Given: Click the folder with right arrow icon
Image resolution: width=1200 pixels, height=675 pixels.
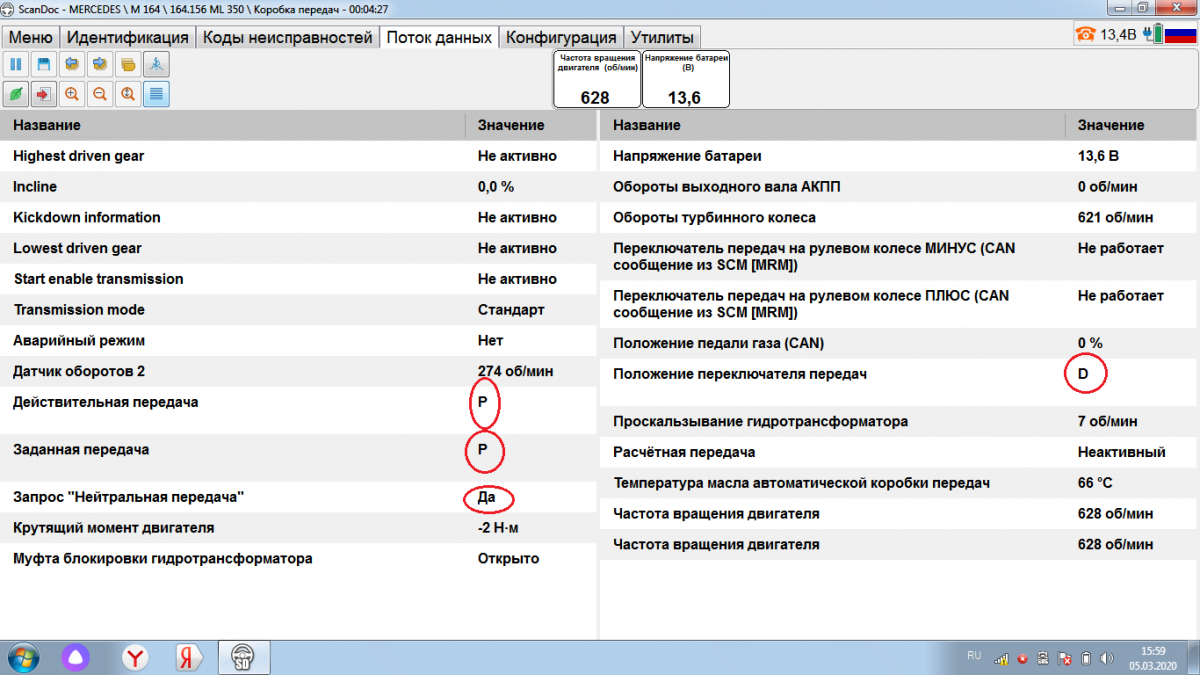Looking at the screenshot, I should click(x=100, y=66).
